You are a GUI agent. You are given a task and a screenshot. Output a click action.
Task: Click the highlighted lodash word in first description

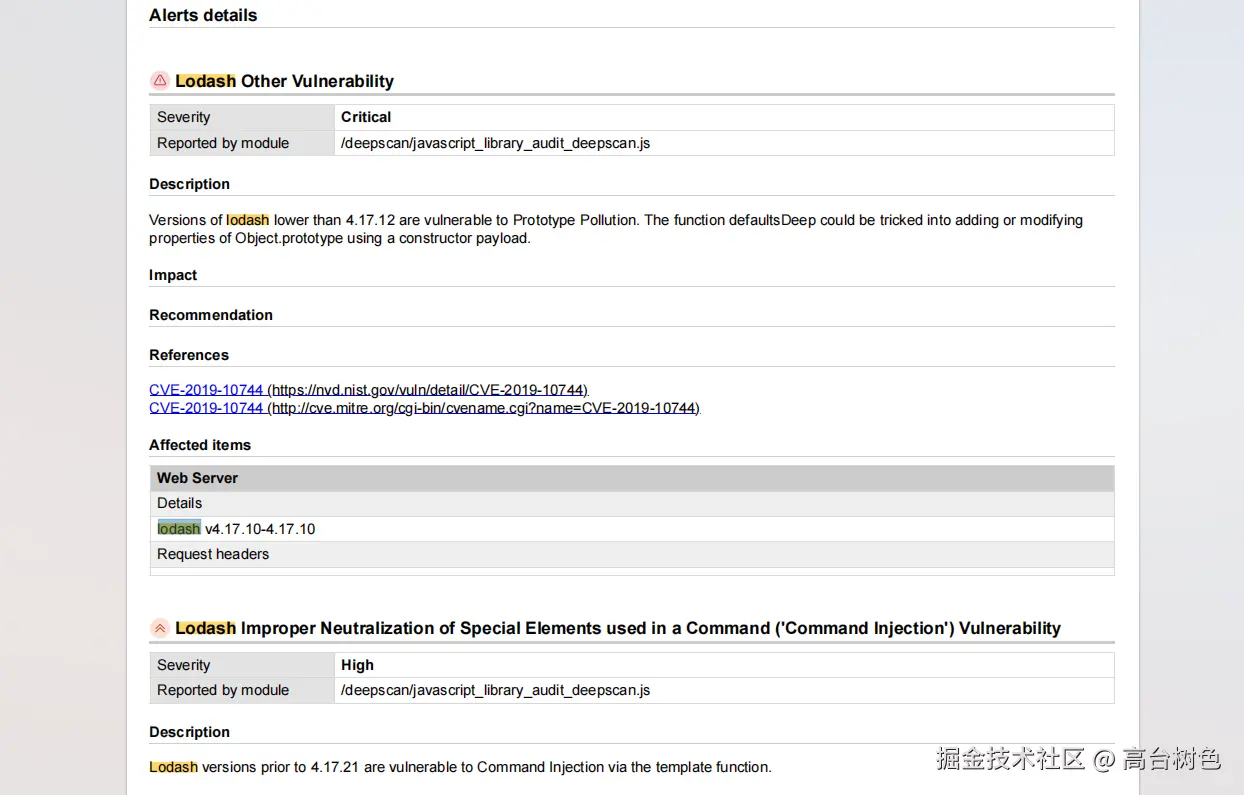[x=248, y=220]
